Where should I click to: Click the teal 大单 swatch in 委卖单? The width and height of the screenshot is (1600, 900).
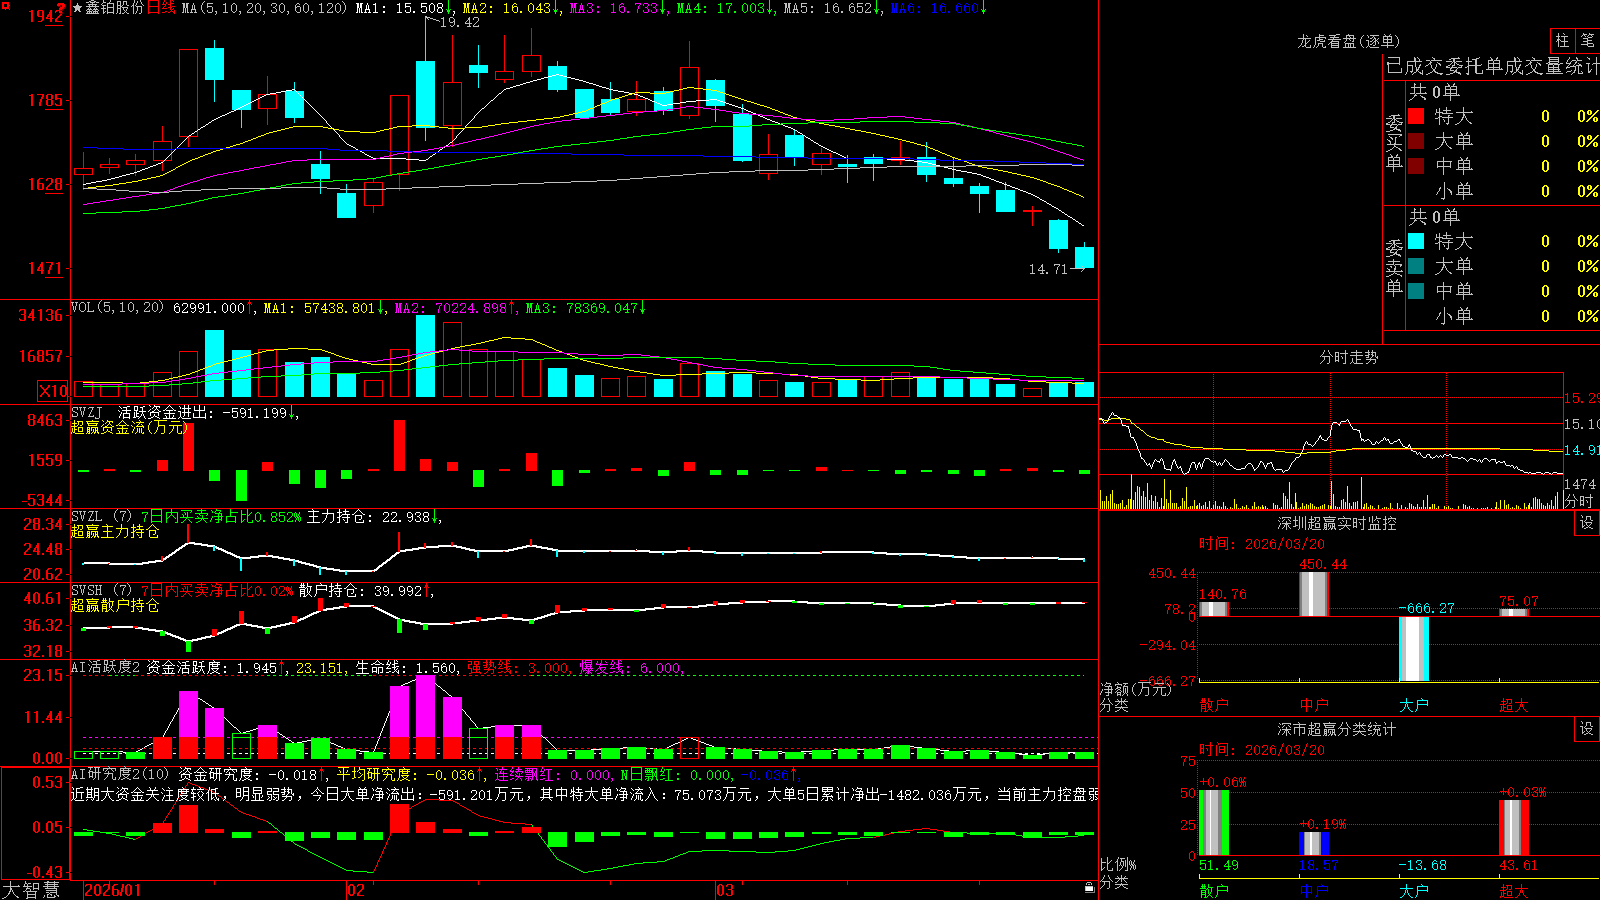1416,266
